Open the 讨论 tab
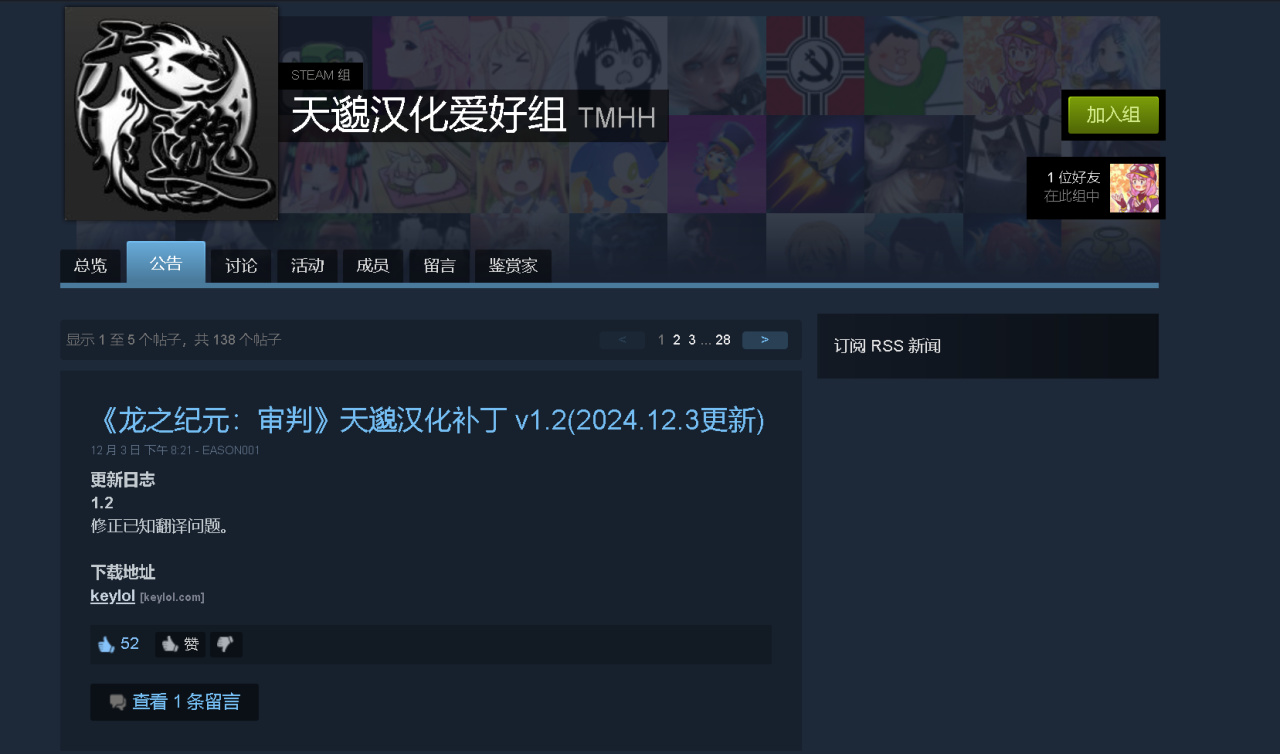Image resolution: width=1280 pixels, height=754 pixels. pyautogui.click(x=241, y=266)
